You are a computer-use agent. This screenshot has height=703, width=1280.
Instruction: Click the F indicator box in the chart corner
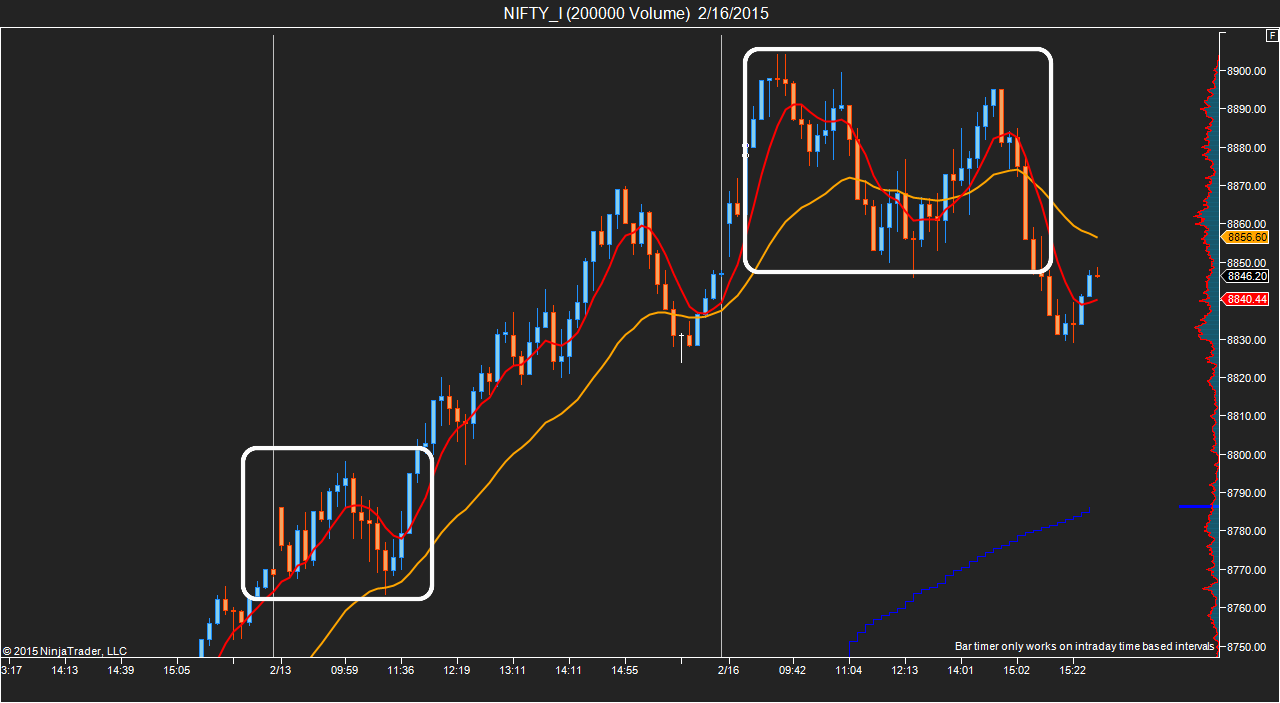pos(1271,35)
